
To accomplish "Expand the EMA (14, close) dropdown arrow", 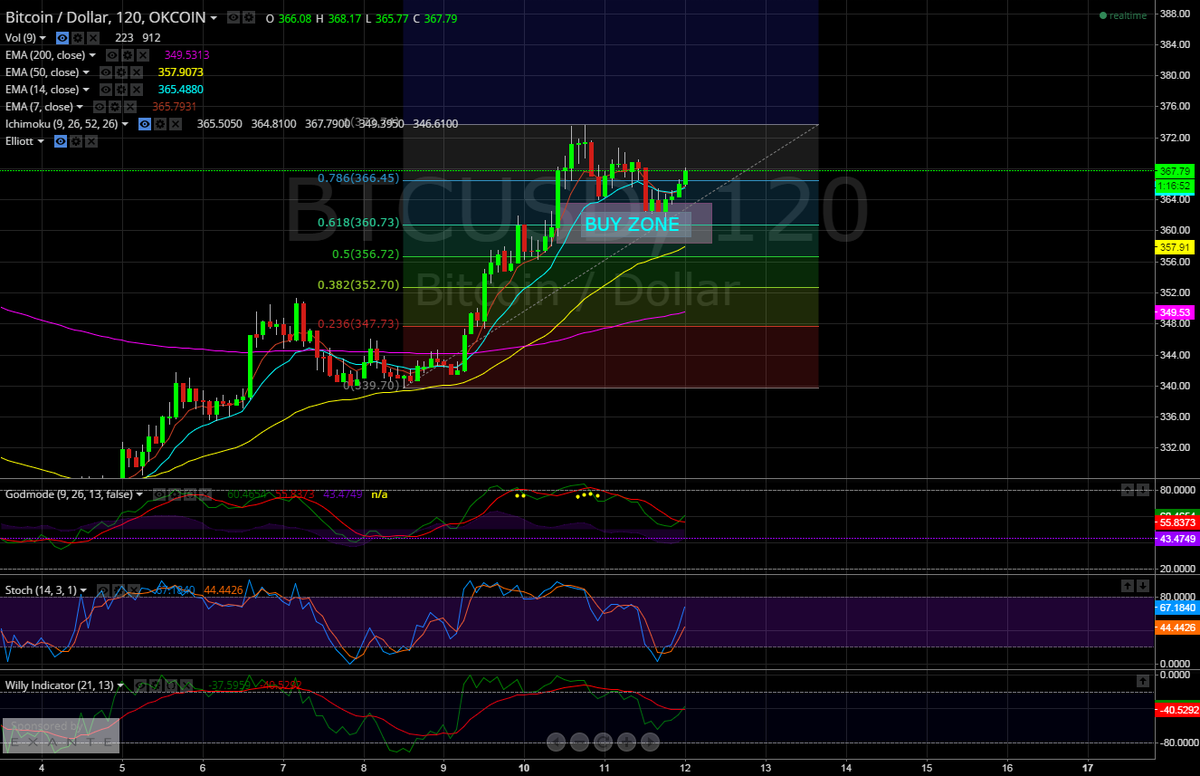I will 86,89.
